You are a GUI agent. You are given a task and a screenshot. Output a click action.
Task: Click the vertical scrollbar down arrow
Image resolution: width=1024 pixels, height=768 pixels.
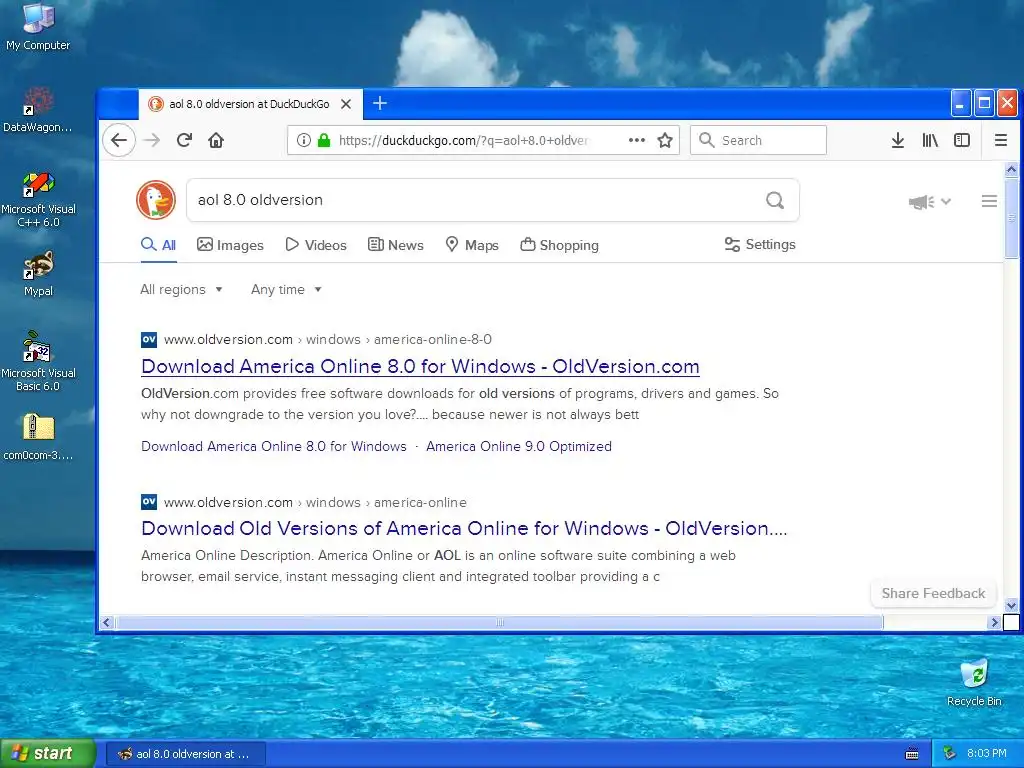pyautogui.click(x=1011, y=606)
